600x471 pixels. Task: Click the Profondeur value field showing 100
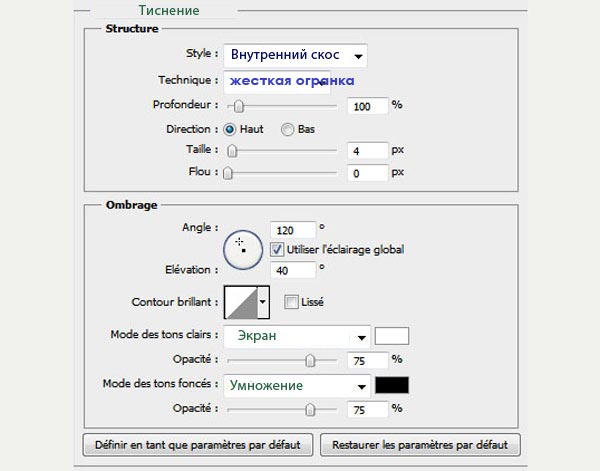(x=367, y=106)
